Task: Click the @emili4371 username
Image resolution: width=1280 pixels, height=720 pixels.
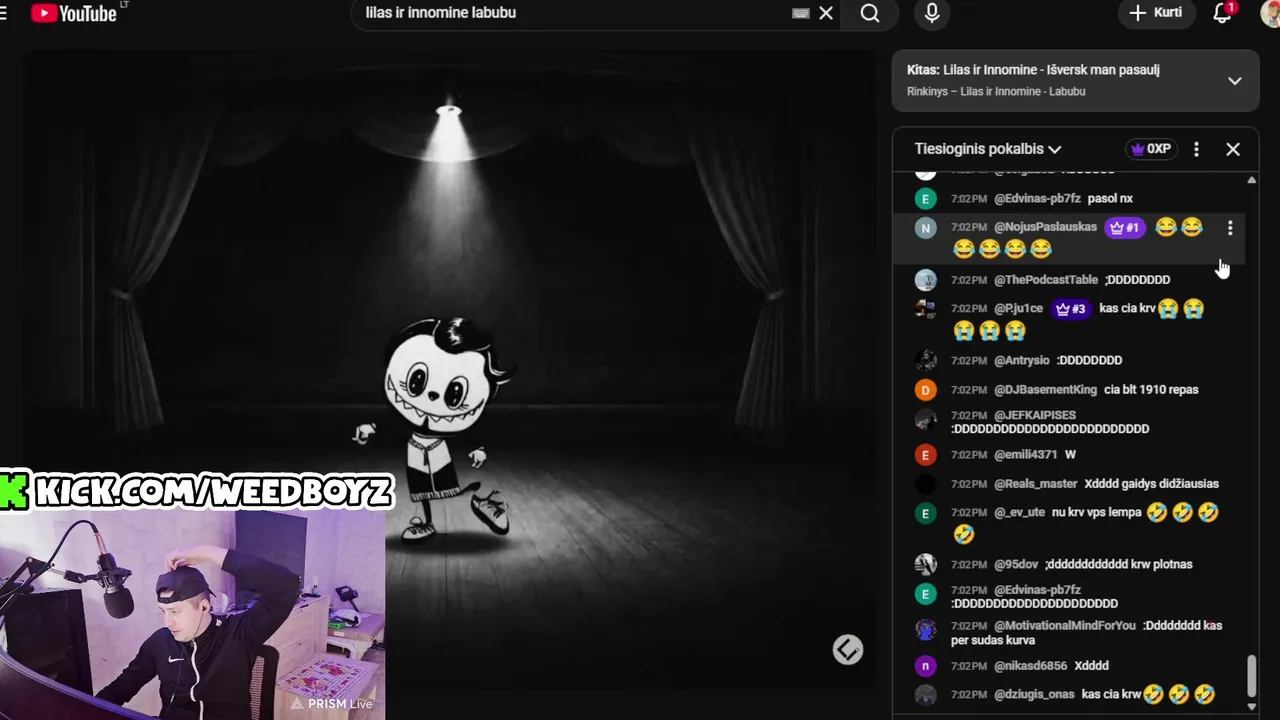Action: 1025,454
